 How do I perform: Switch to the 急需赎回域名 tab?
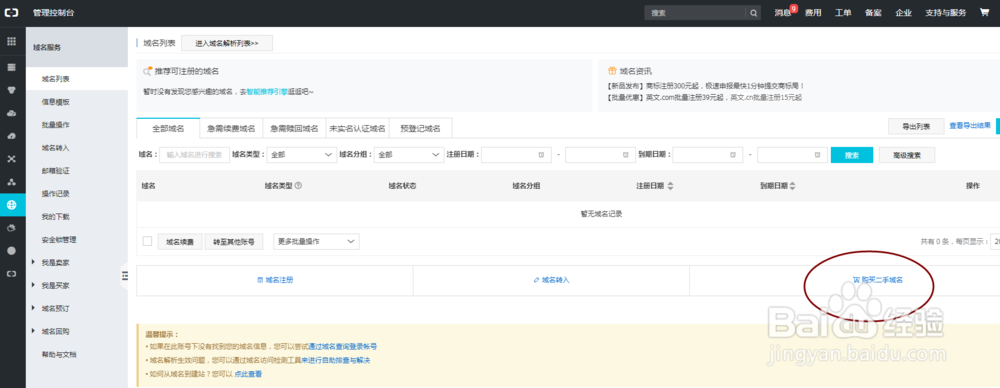pos(294,128)
